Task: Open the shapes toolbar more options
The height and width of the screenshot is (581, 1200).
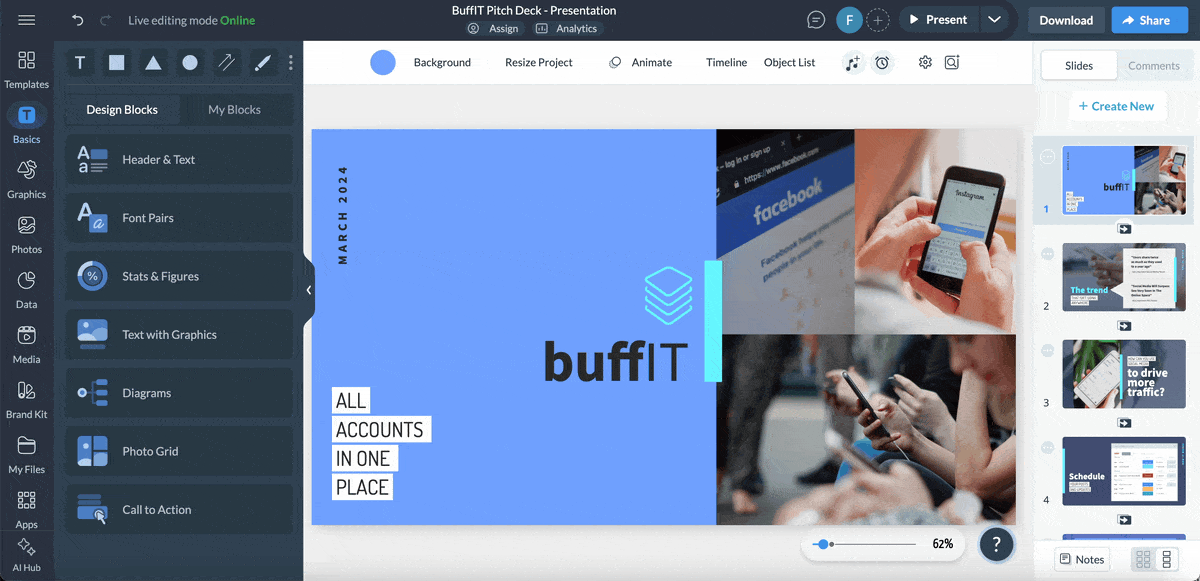Action: tap(291, 63)
